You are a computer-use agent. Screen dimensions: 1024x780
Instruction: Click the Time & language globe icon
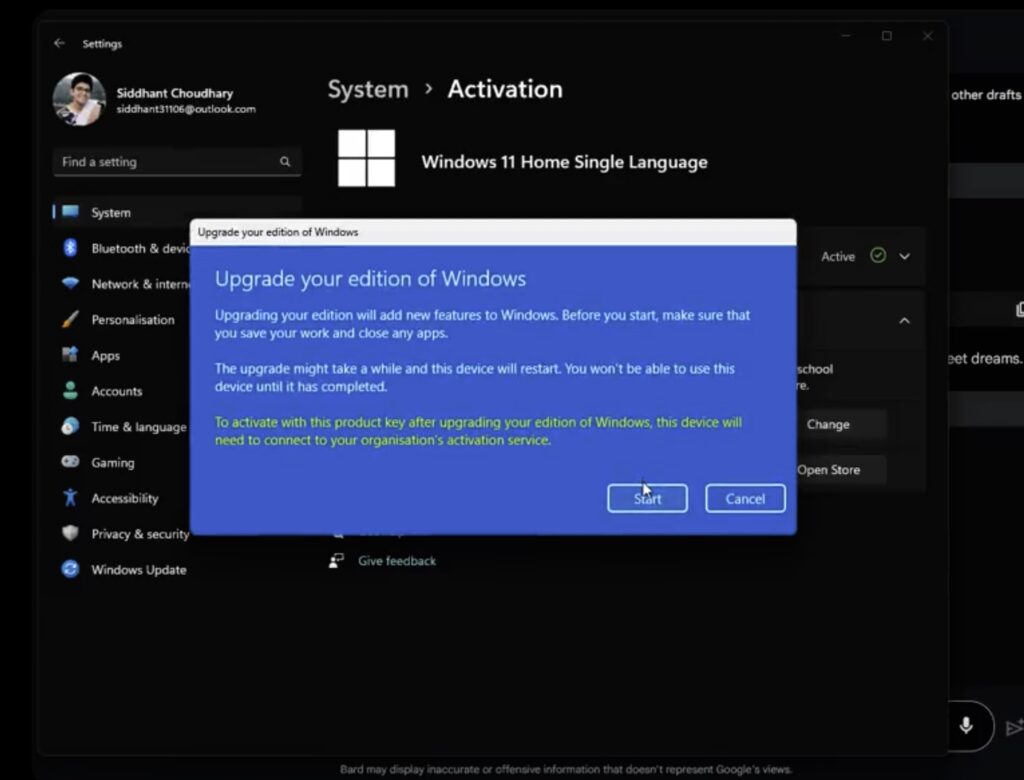(70, 426)
